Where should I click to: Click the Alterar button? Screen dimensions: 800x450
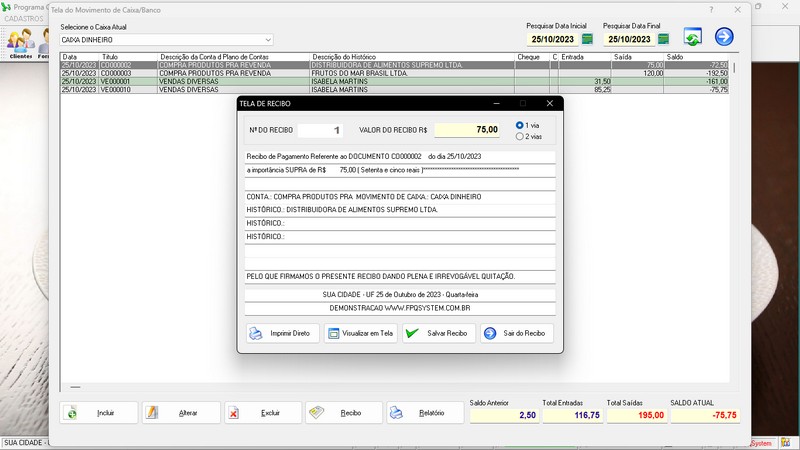(x=181, y=413)
